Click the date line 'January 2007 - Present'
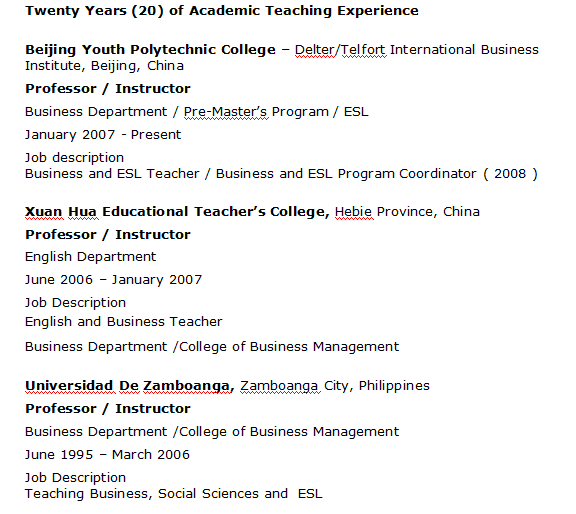This screenshot has width=576, height=514. click(103, 135)
